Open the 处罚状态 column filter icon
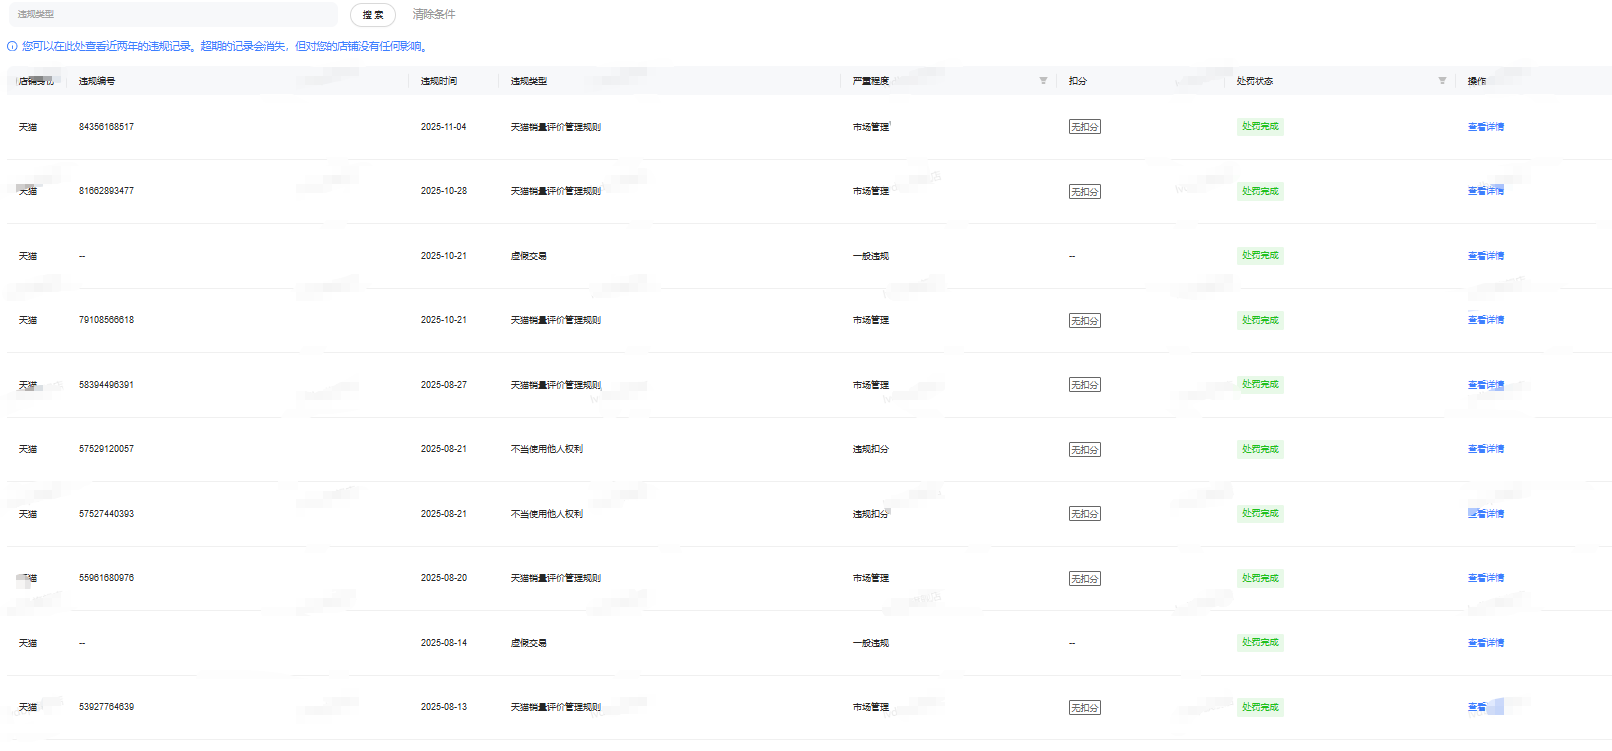The height and width of the screenshot is (751, 1612). point(1442,81)
